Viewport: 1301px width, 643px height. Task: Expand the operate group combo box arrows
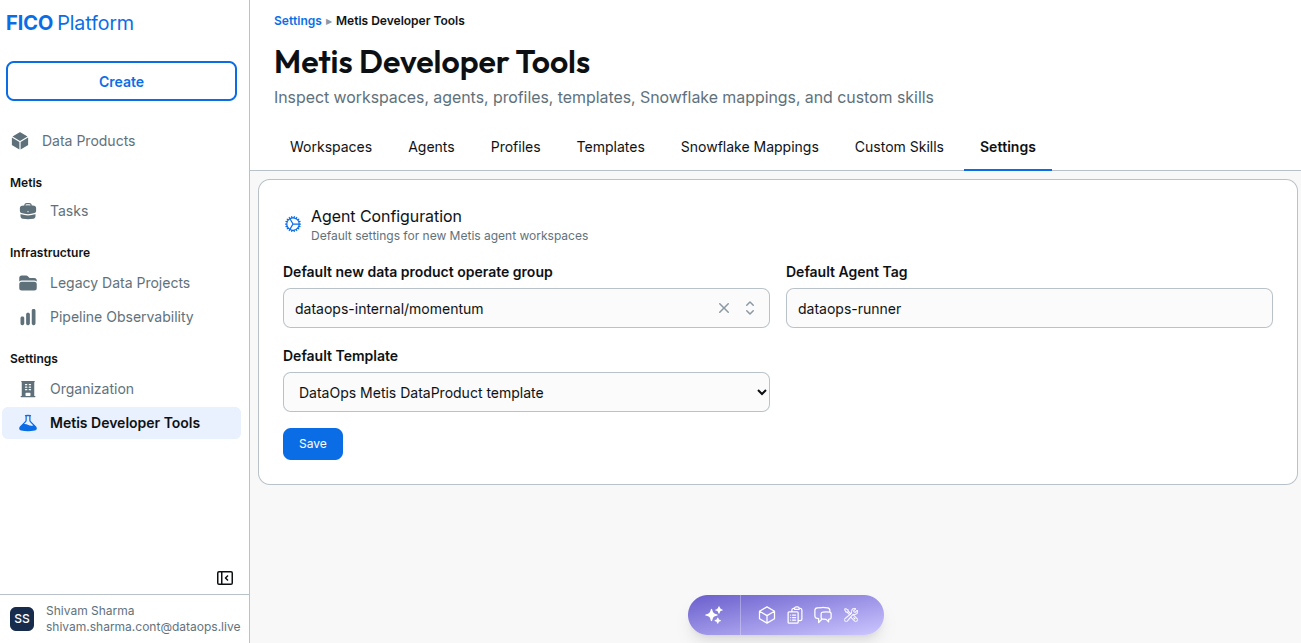750,309
